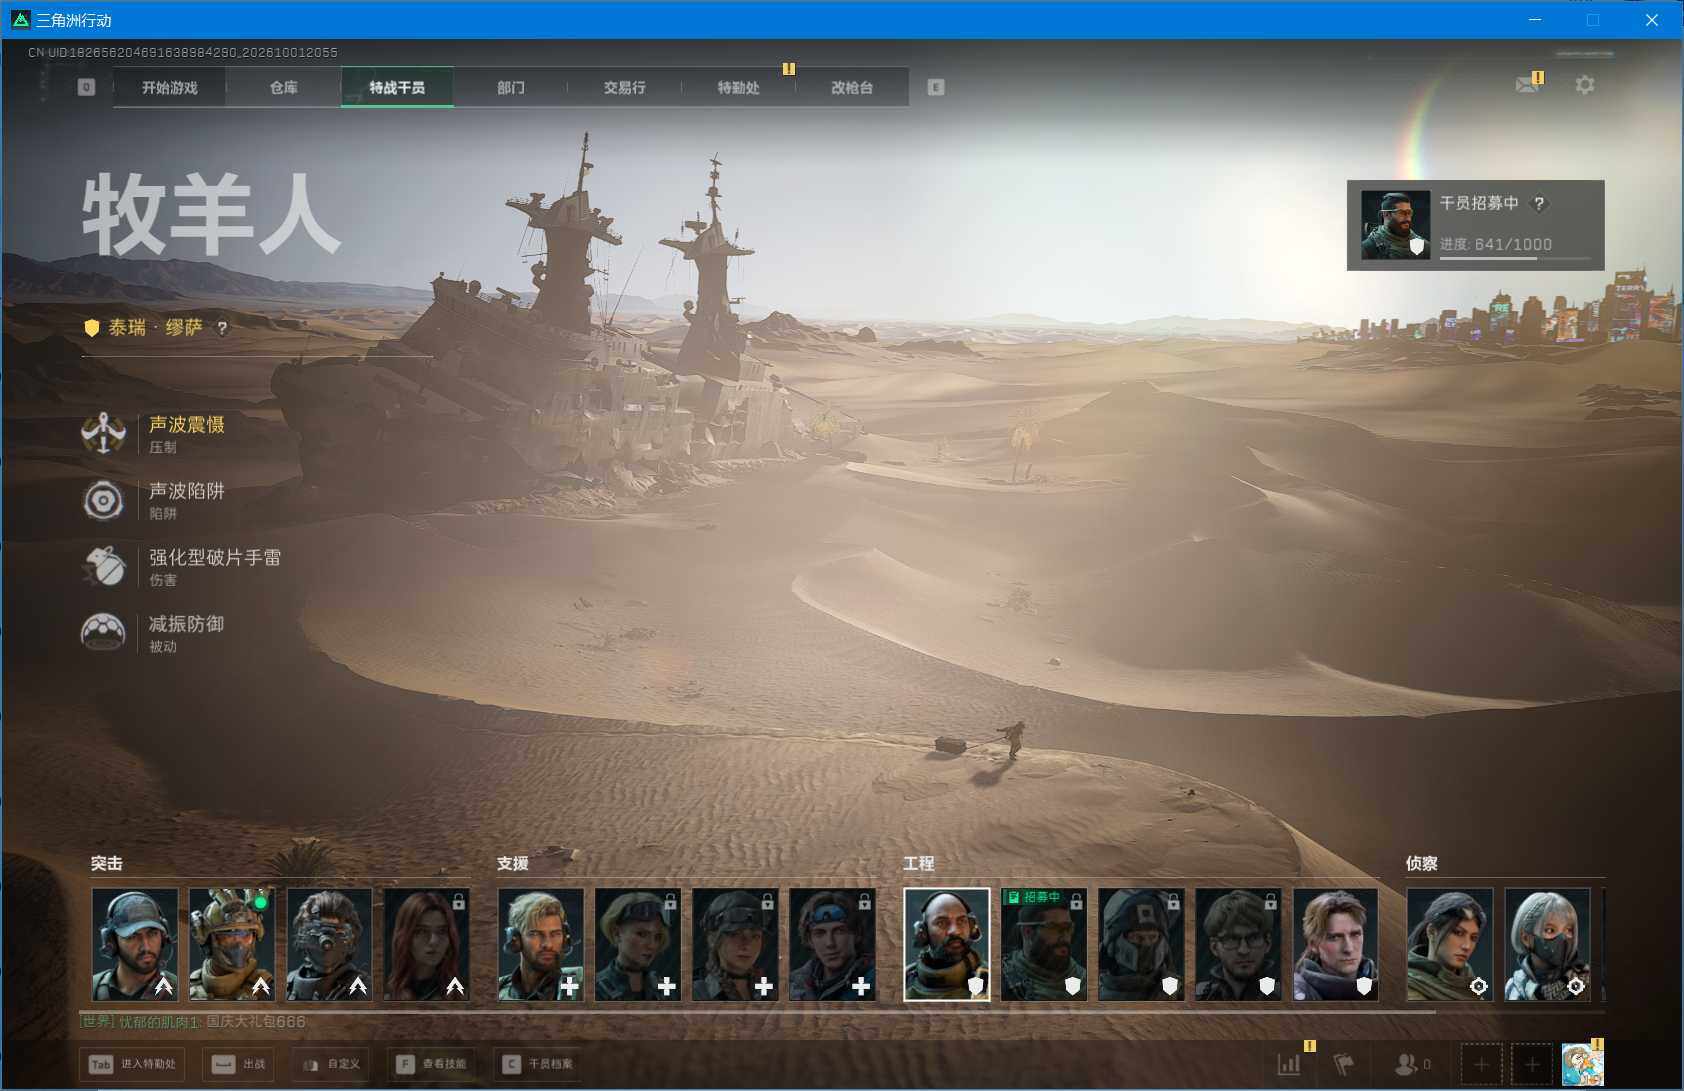
Task: Select the 减振防御 passive skill icon
Action: 103,632
